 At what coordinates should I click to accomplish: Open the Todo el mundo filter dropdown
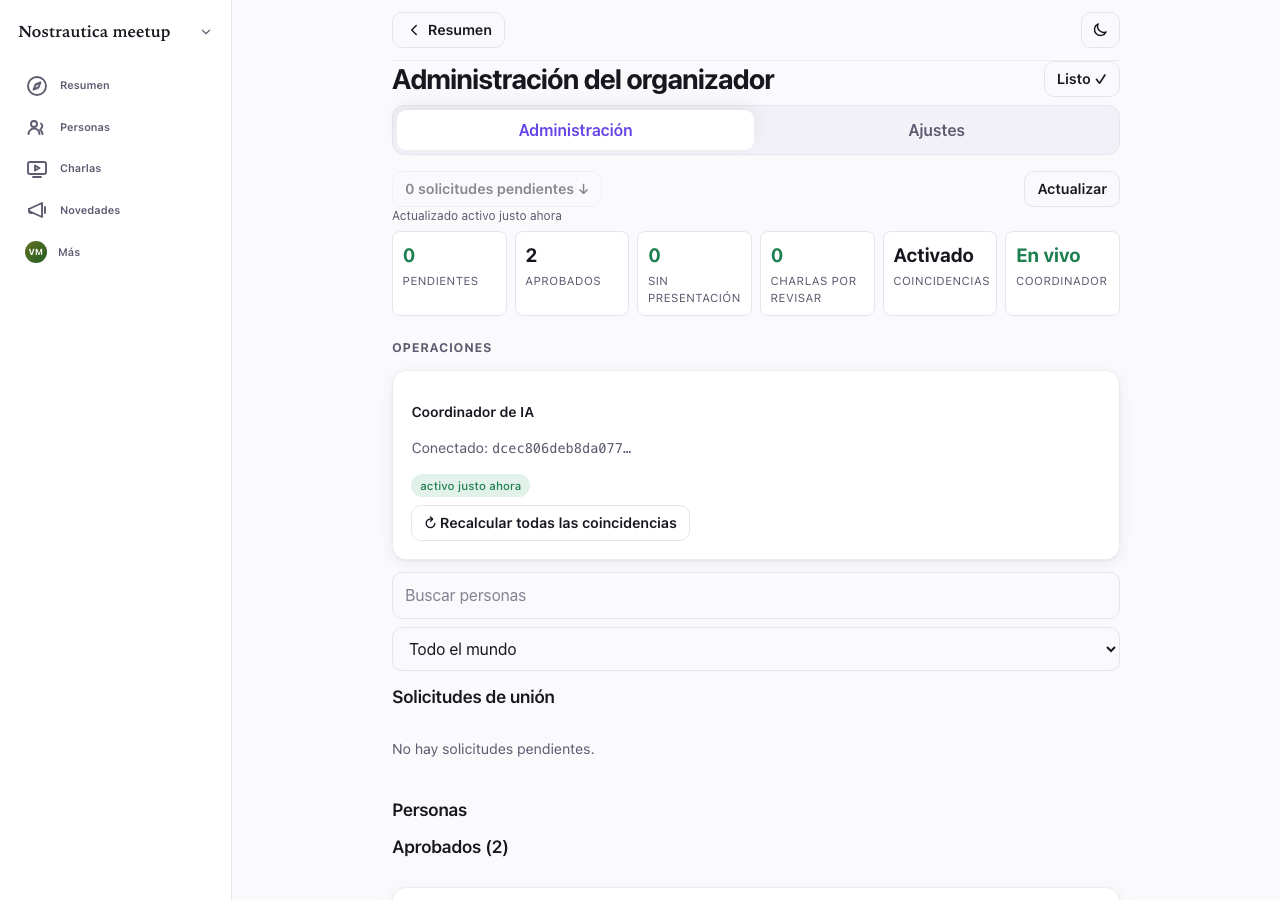pyautogui.click(x=756, y=649)
